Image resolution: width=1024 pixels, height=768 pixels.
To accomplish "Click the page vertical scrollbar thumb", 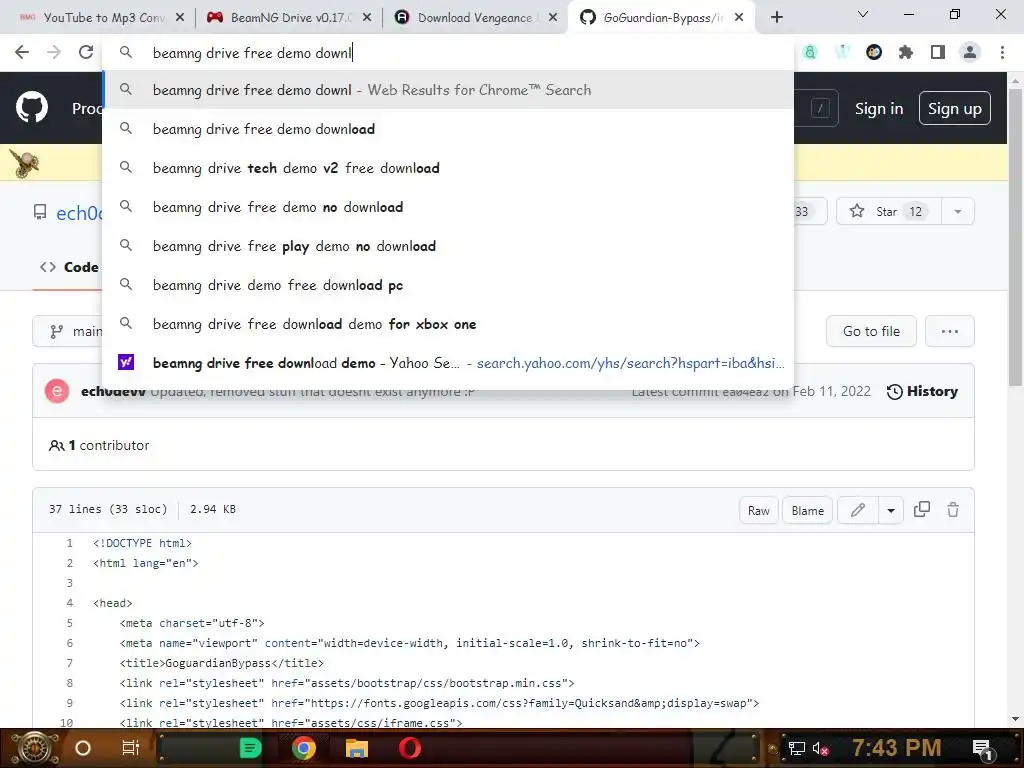I will click(x=1015, y=235).
